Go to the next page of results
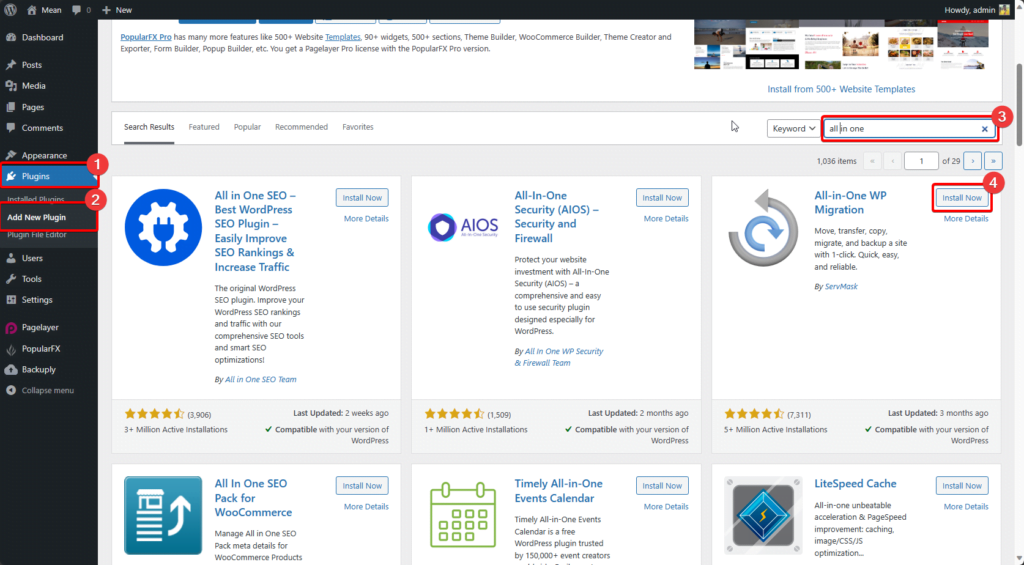 tap(972, 160)
